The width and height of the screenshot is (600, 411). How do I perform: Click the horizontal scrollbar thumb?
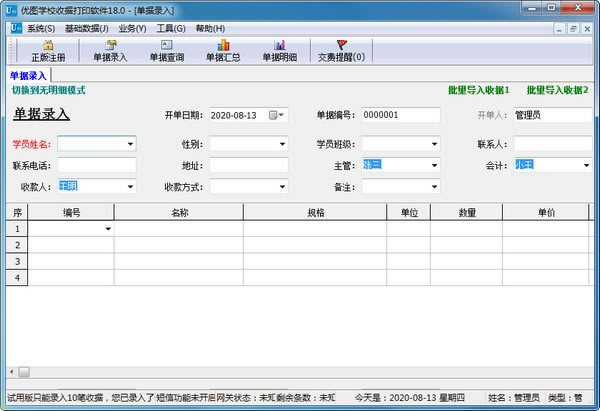coord(24,372)
